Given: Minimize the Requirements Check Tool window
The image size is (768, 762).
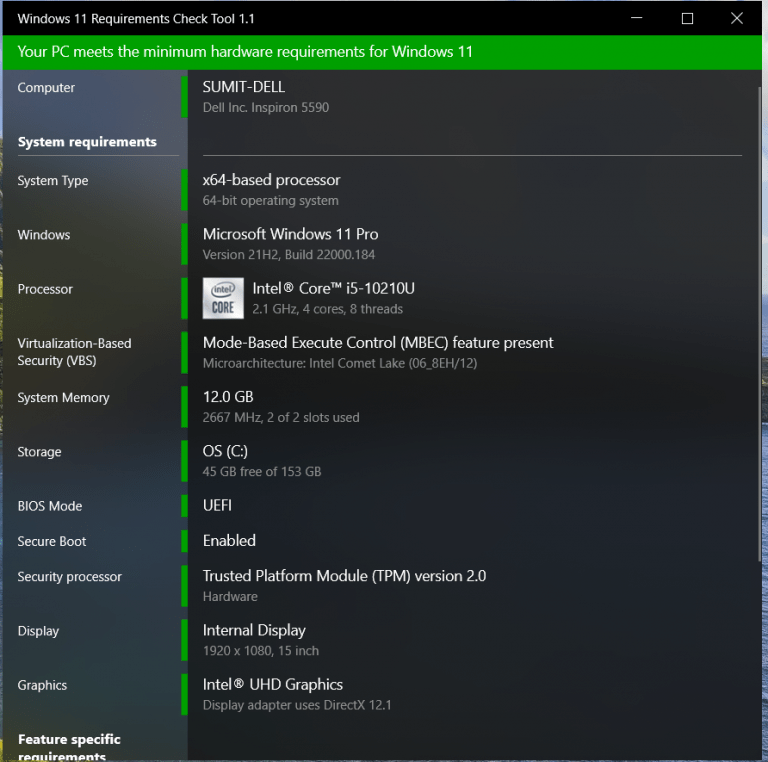Looking at the screenshot, I should (636, 18).
